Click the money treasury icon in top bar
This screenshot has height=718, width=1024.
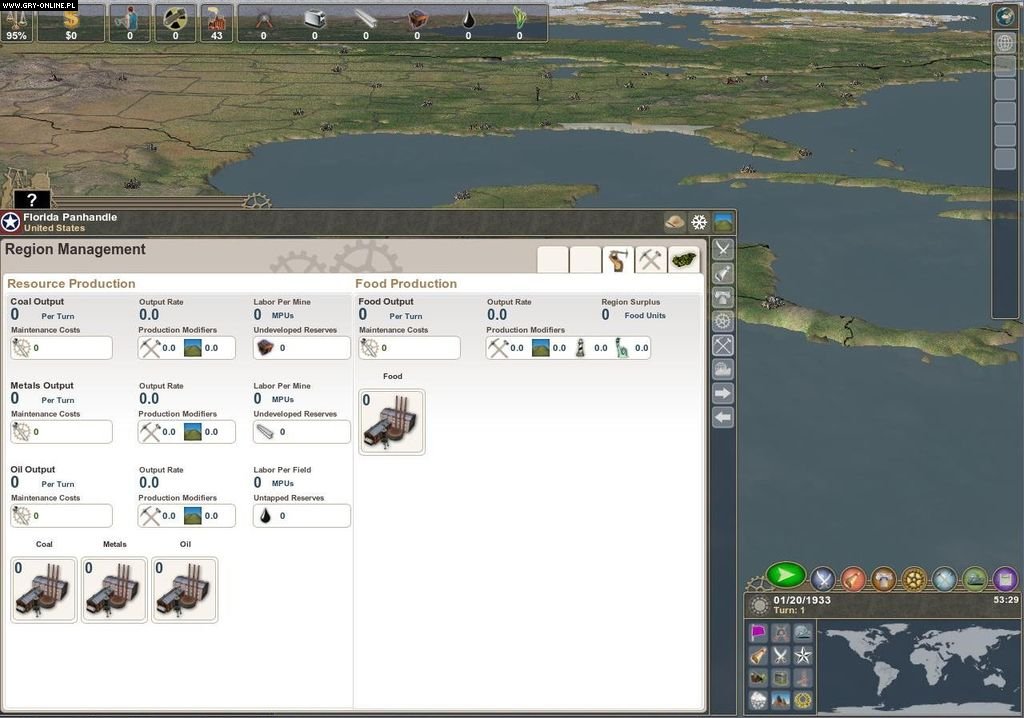point(71,19)
